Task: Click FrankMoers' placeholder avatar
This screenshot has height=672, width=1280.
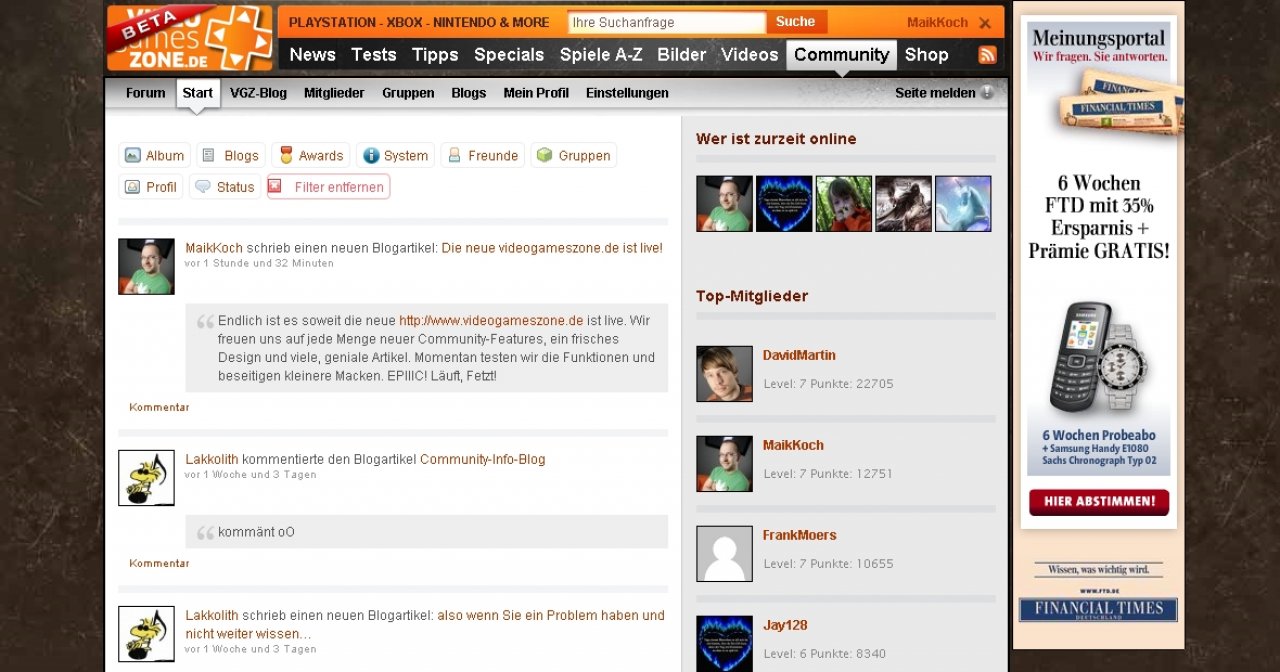Action: tap(724, 554)
